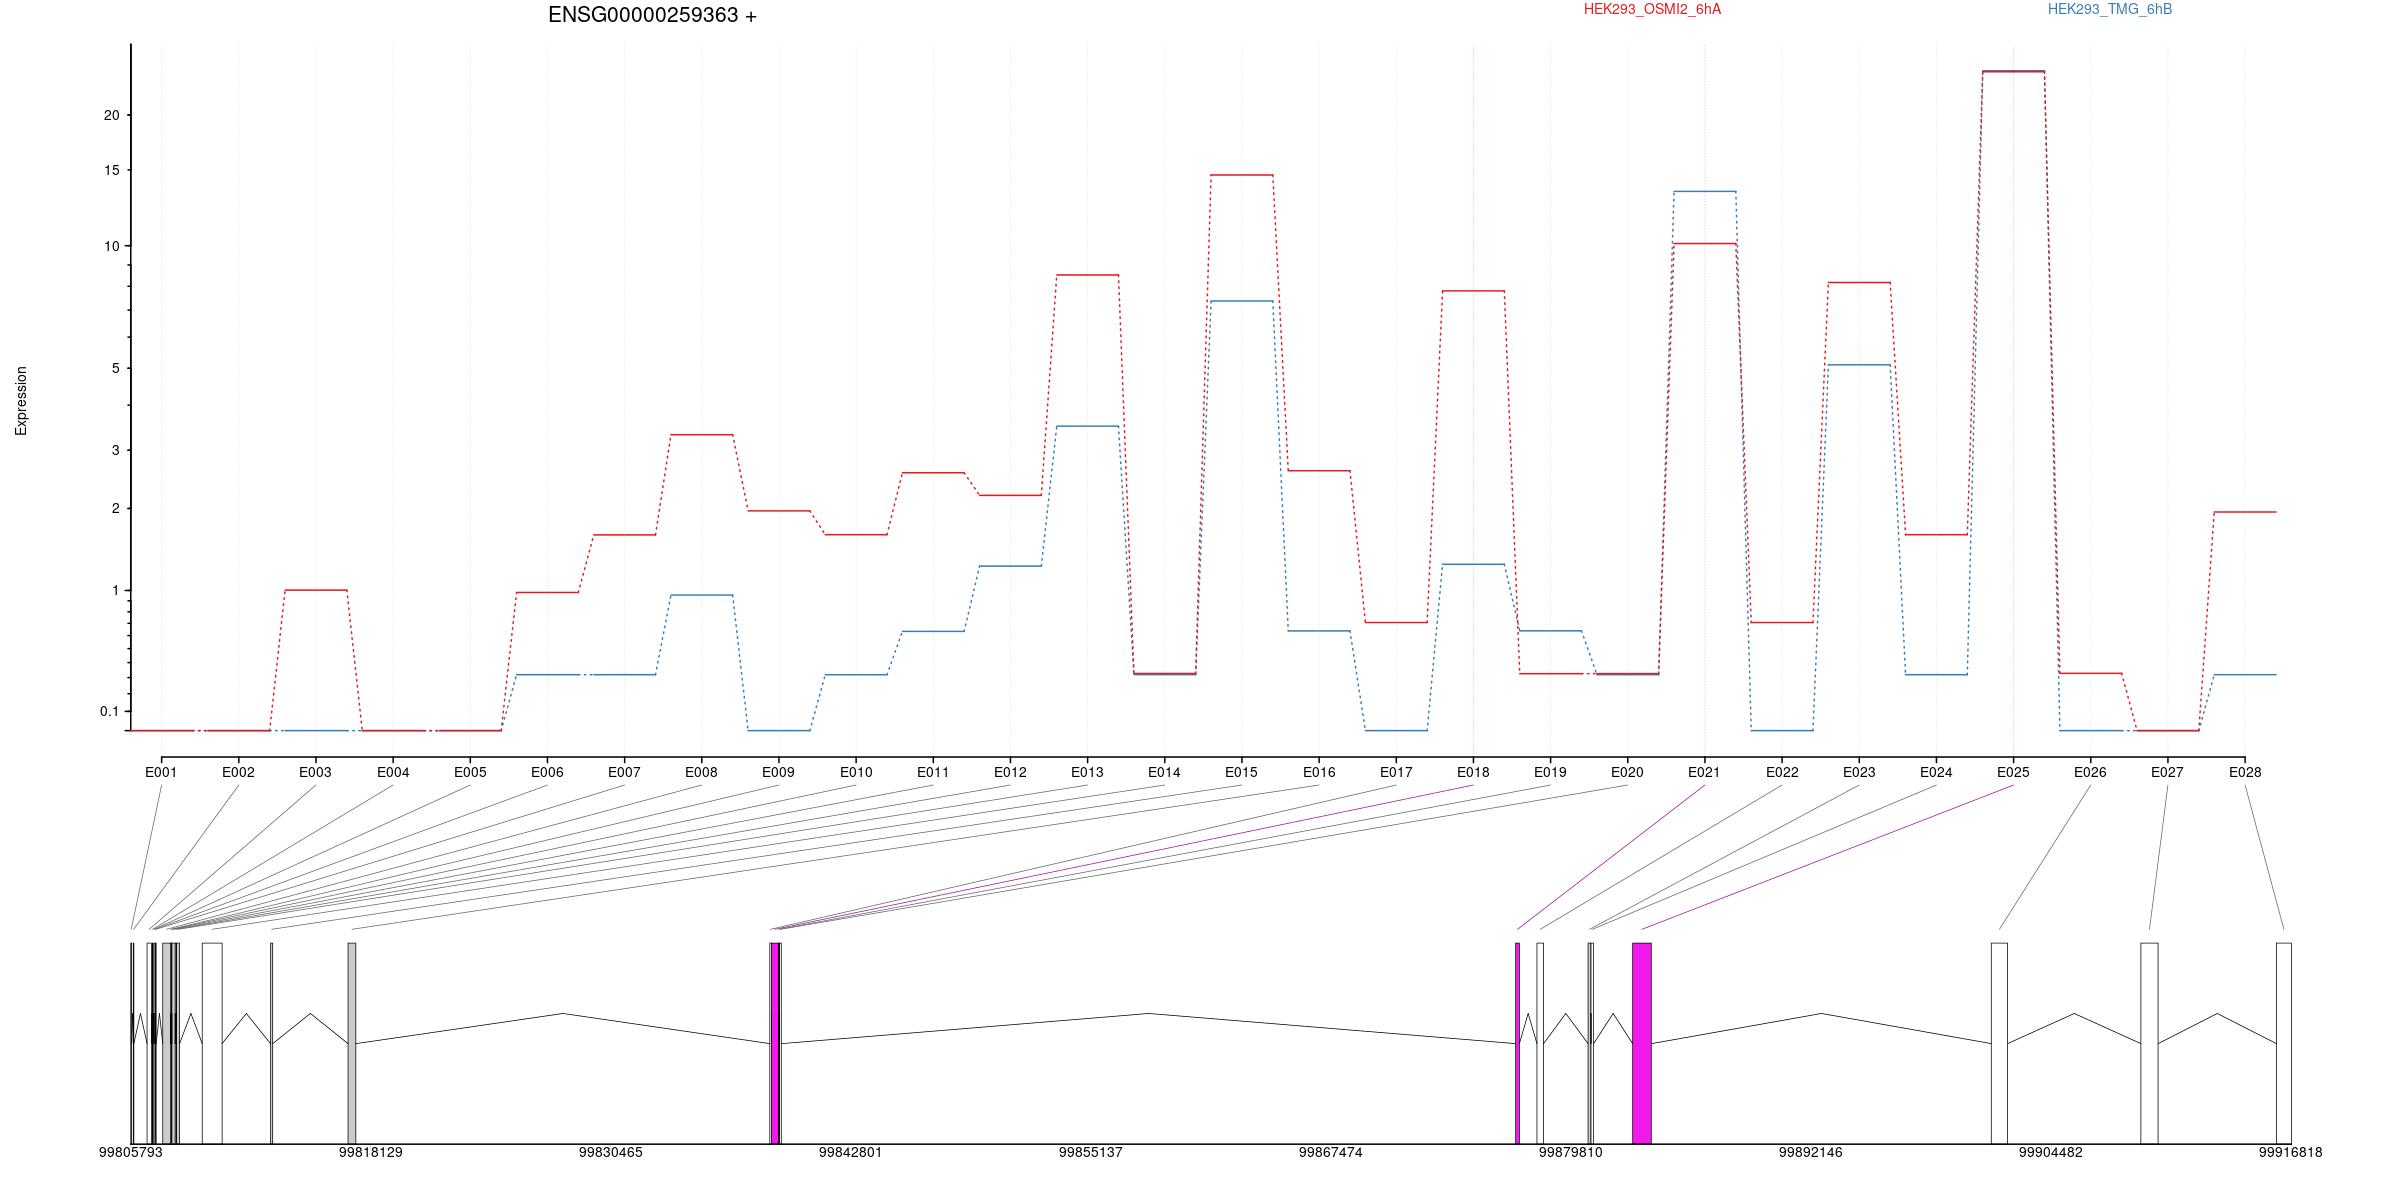The image size is (2400, 1200).
Task: Click y-axis tick value 20
Action: coord(111,115)
